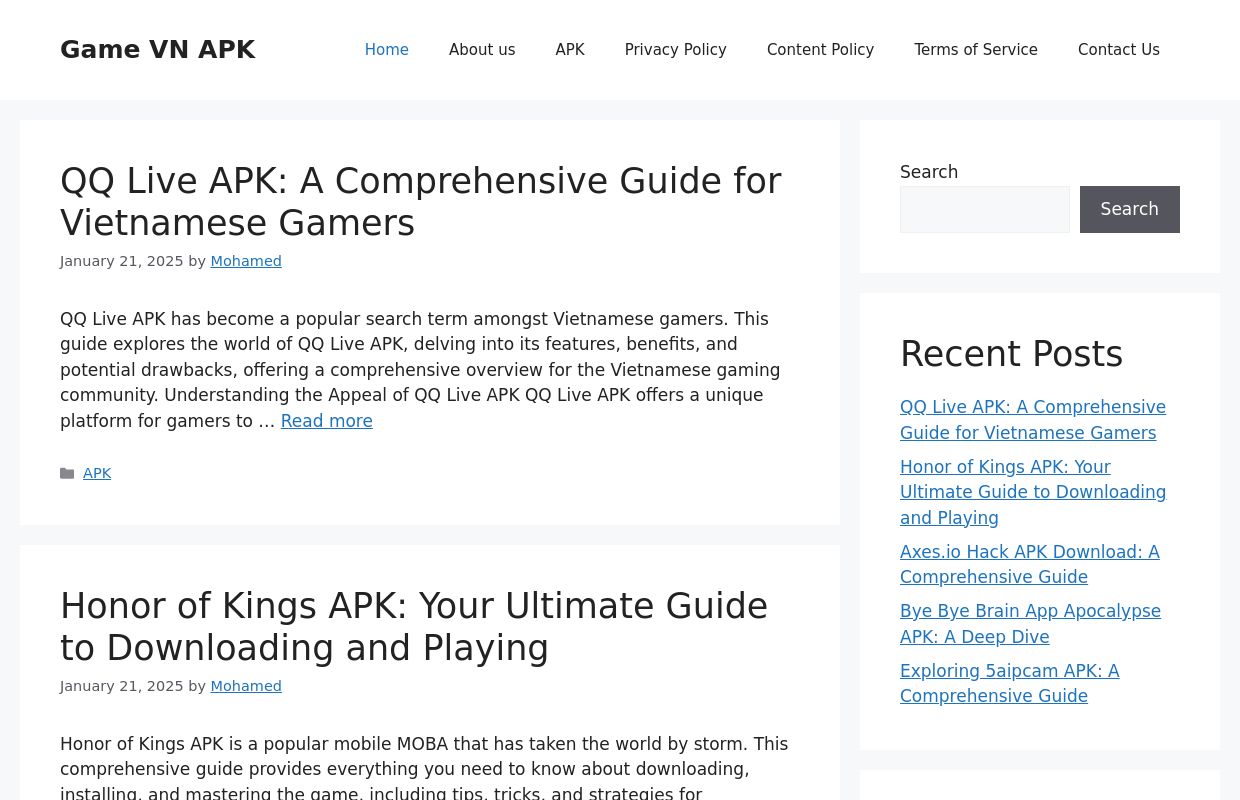Open author Mohamed on Honor of Kings post
This screenshot has height=800, width=1240.
(x=246, y=686)
